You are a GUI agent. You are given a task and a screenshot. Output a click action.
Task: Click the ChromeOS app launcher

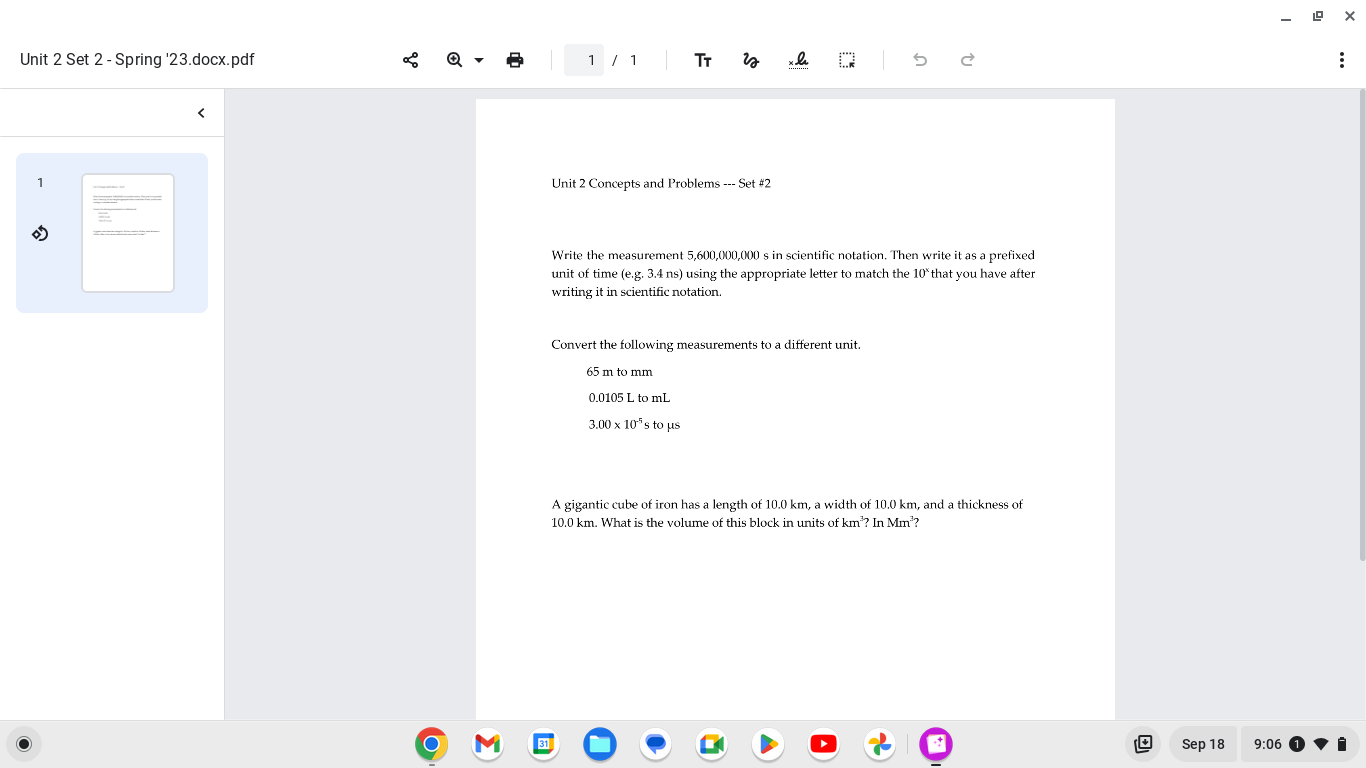tap(23, 744)
